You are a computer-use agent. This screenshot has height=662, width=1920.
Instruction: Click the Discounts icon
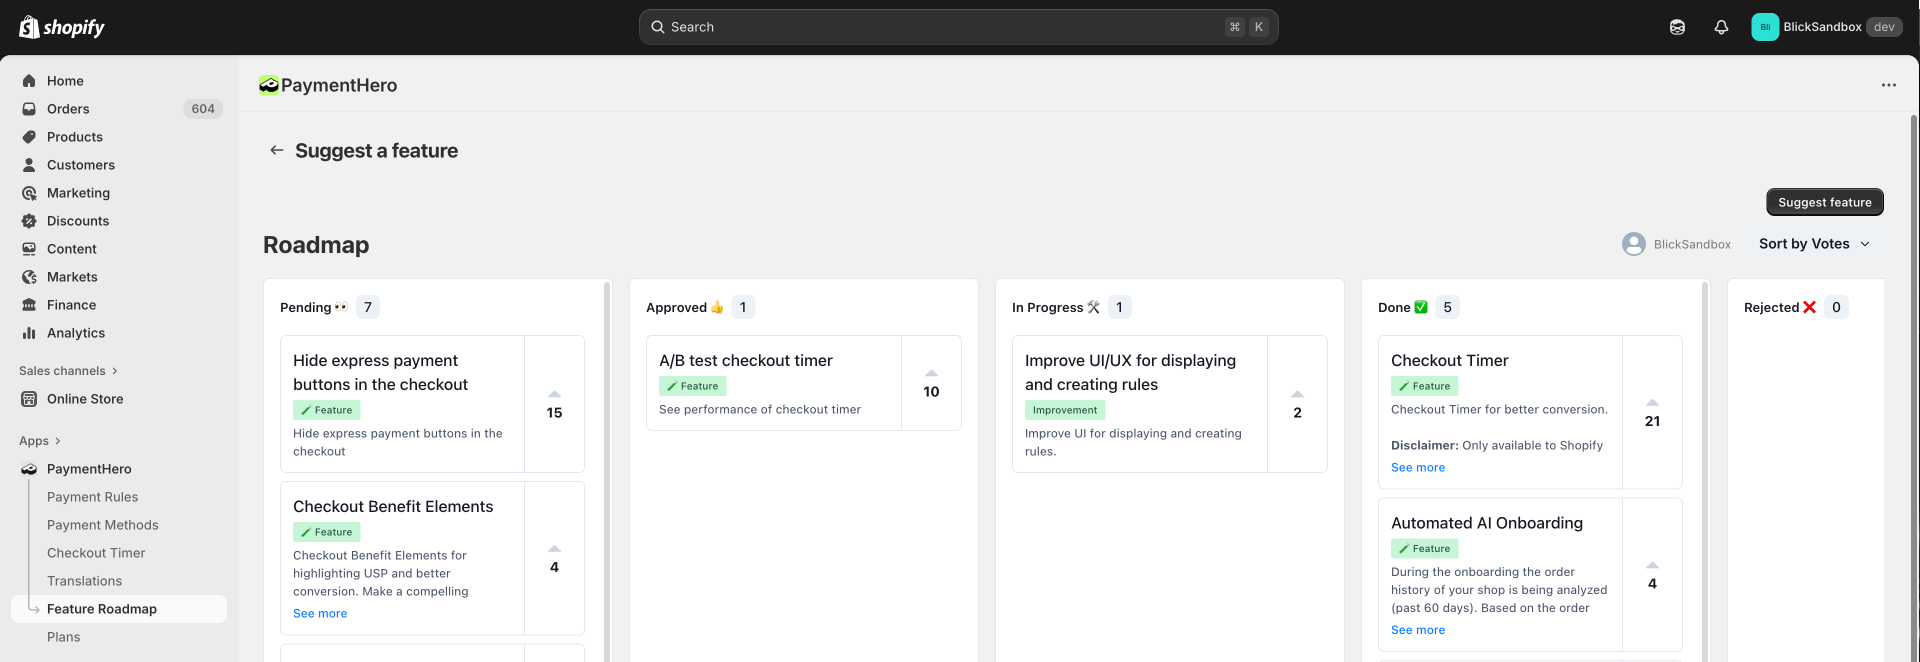pos(29,221)
